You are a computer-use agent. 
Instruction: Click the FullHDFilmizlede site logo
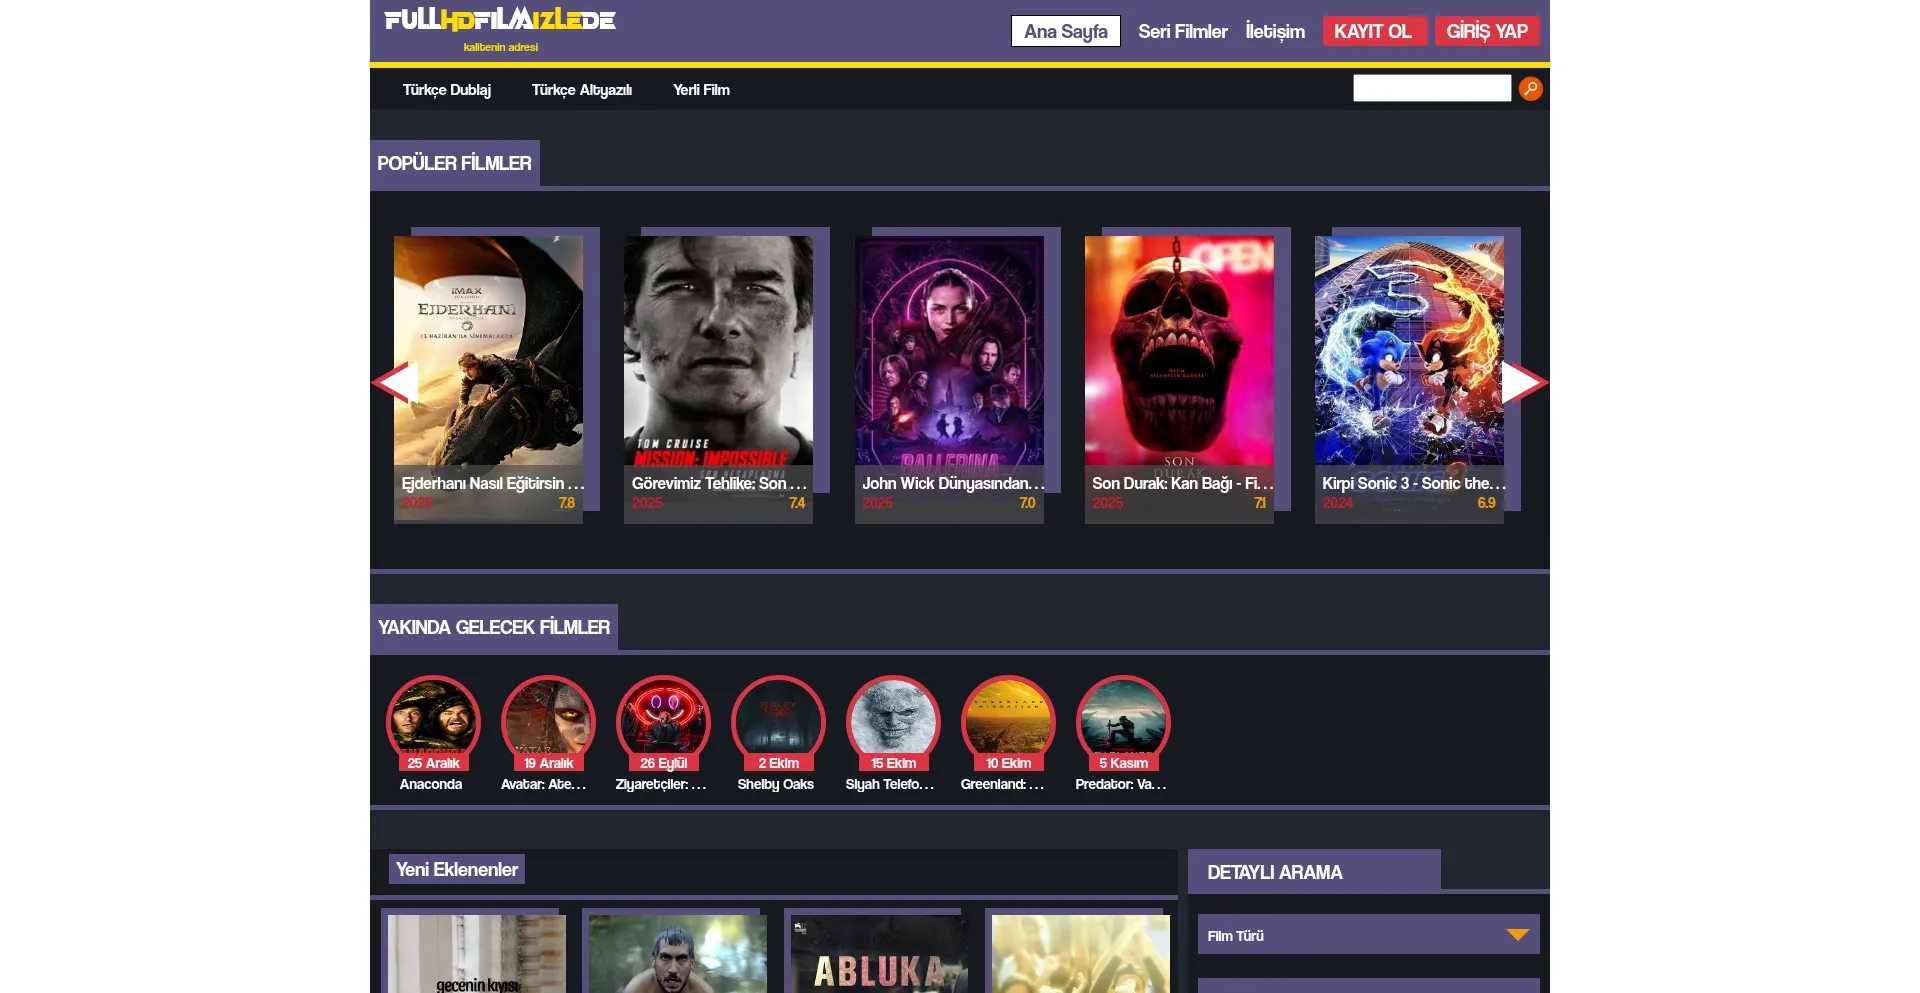pyautogui.click(x=500, y=21)
